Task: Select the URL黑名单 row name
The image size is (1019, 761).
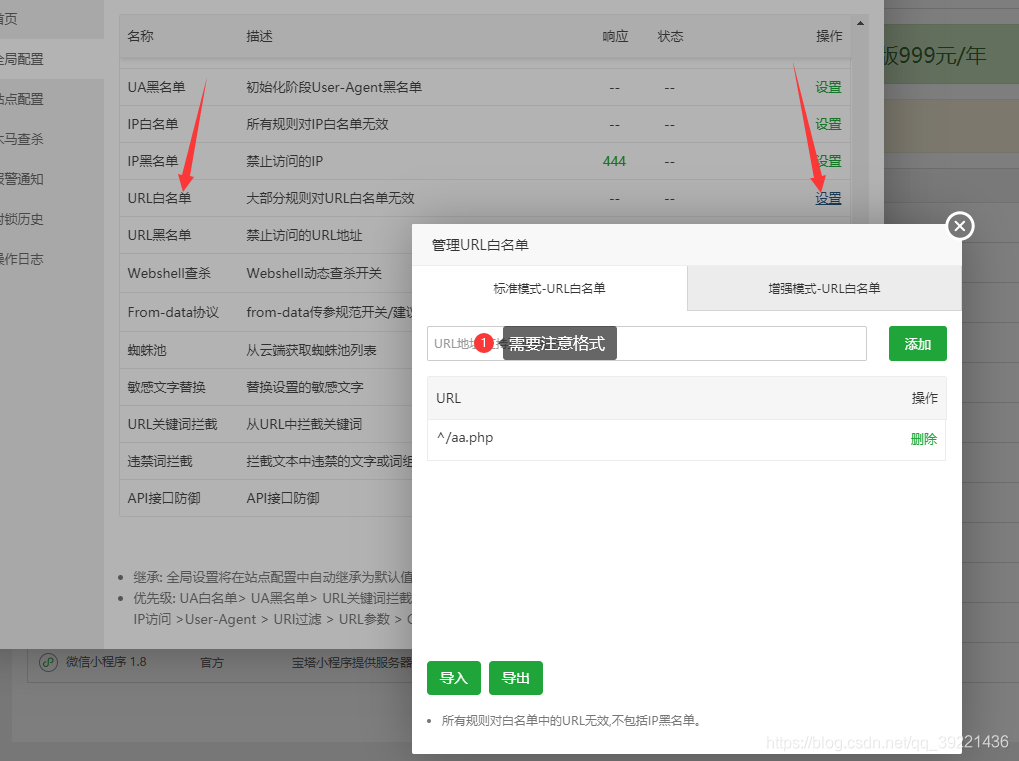Action: [159, 235]
